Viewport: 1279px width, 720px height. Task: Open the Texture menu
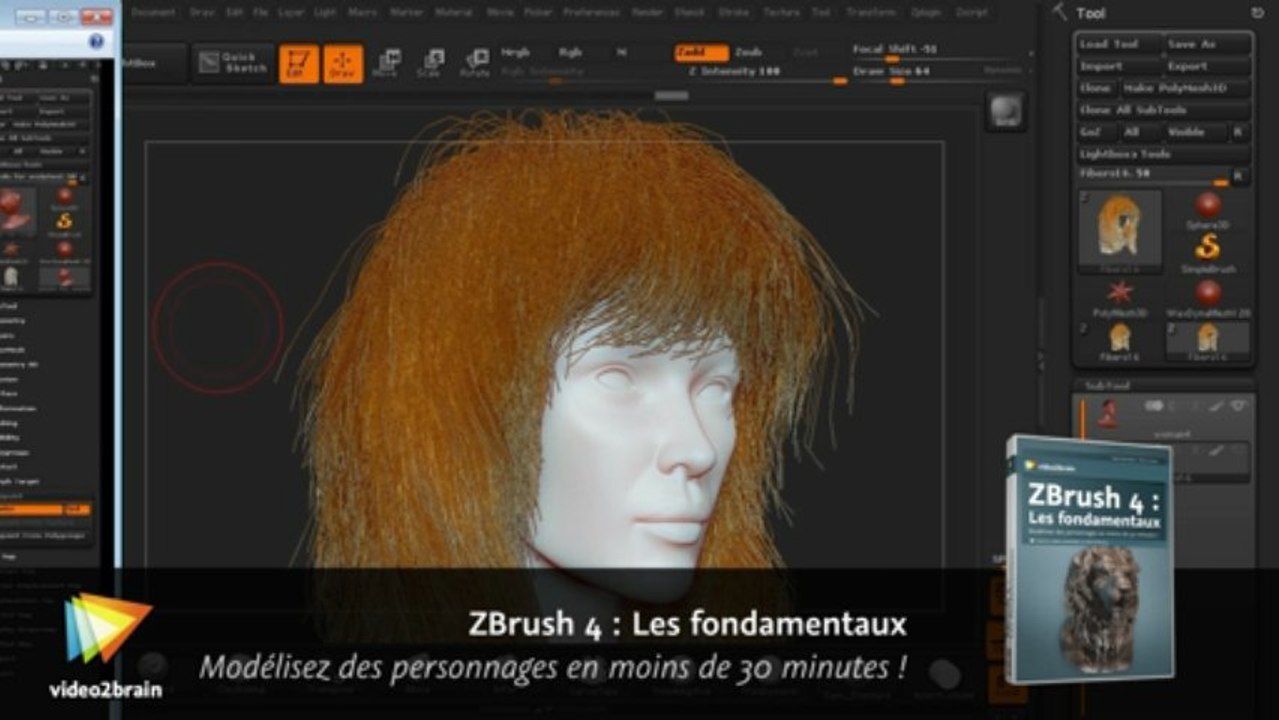(x=781, y=12)
